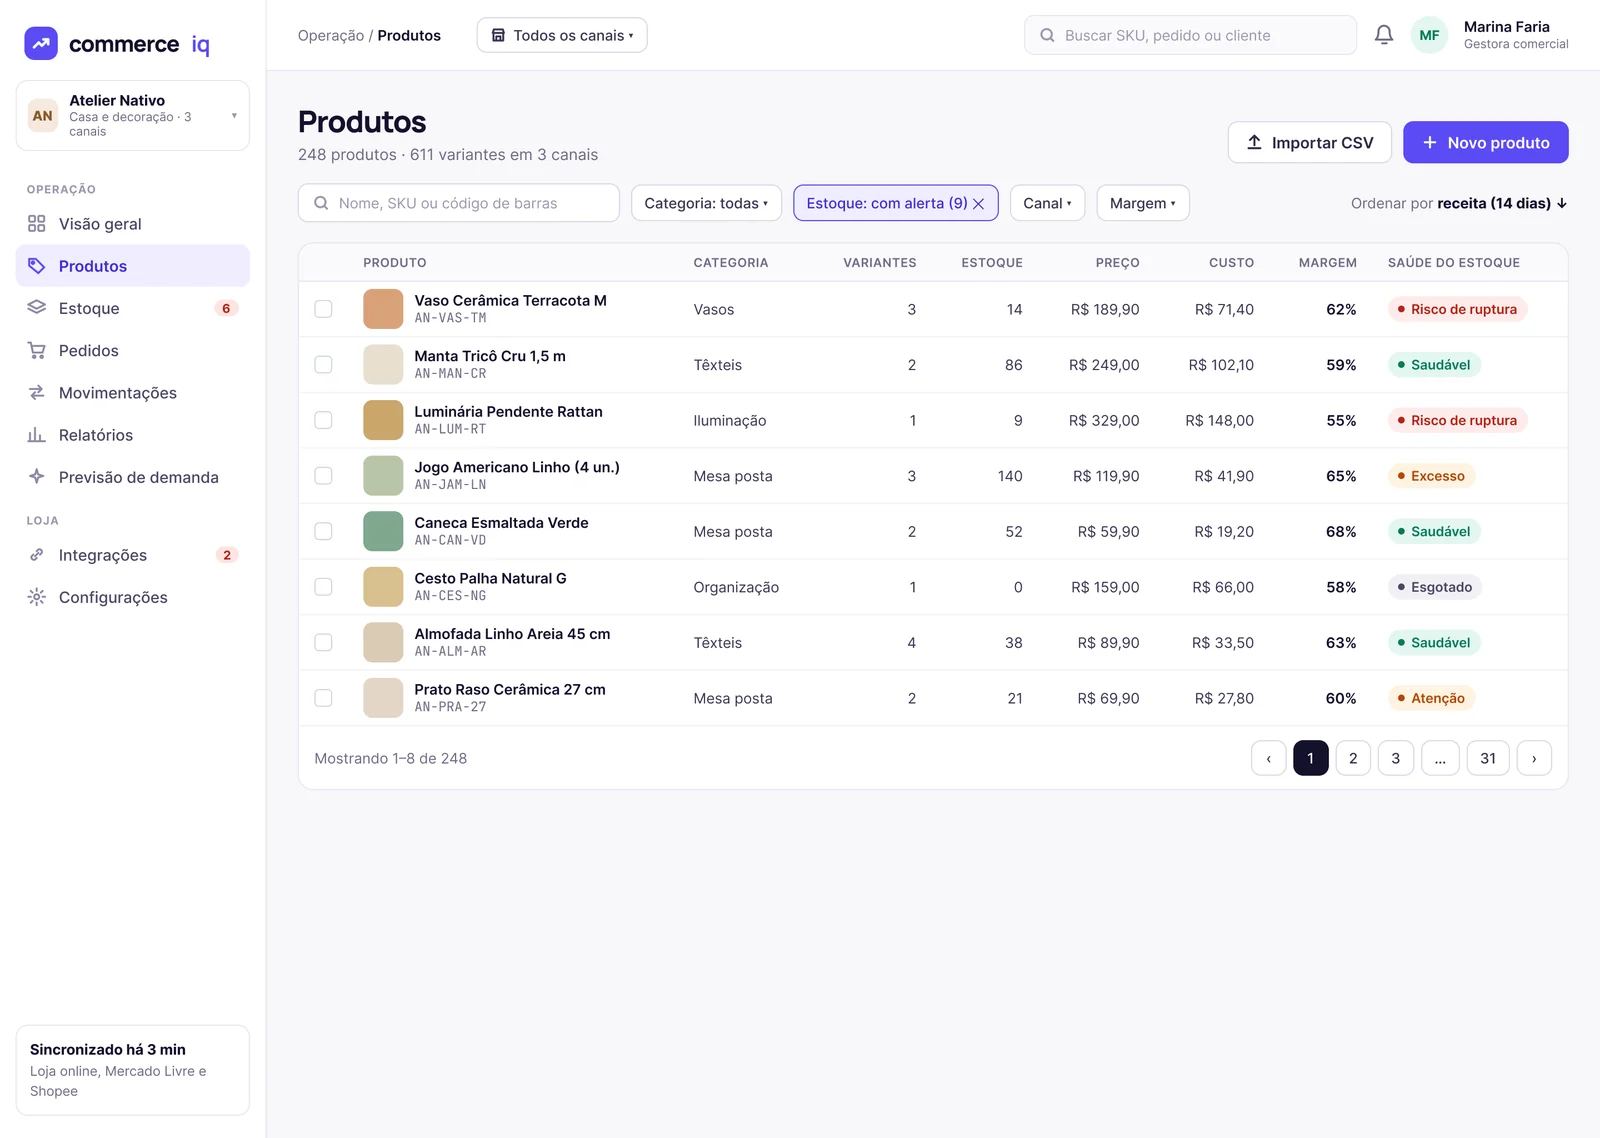Open the Produtos menu item
The width and height of the screenshot is (1600, 1138).
click(133, 266)
